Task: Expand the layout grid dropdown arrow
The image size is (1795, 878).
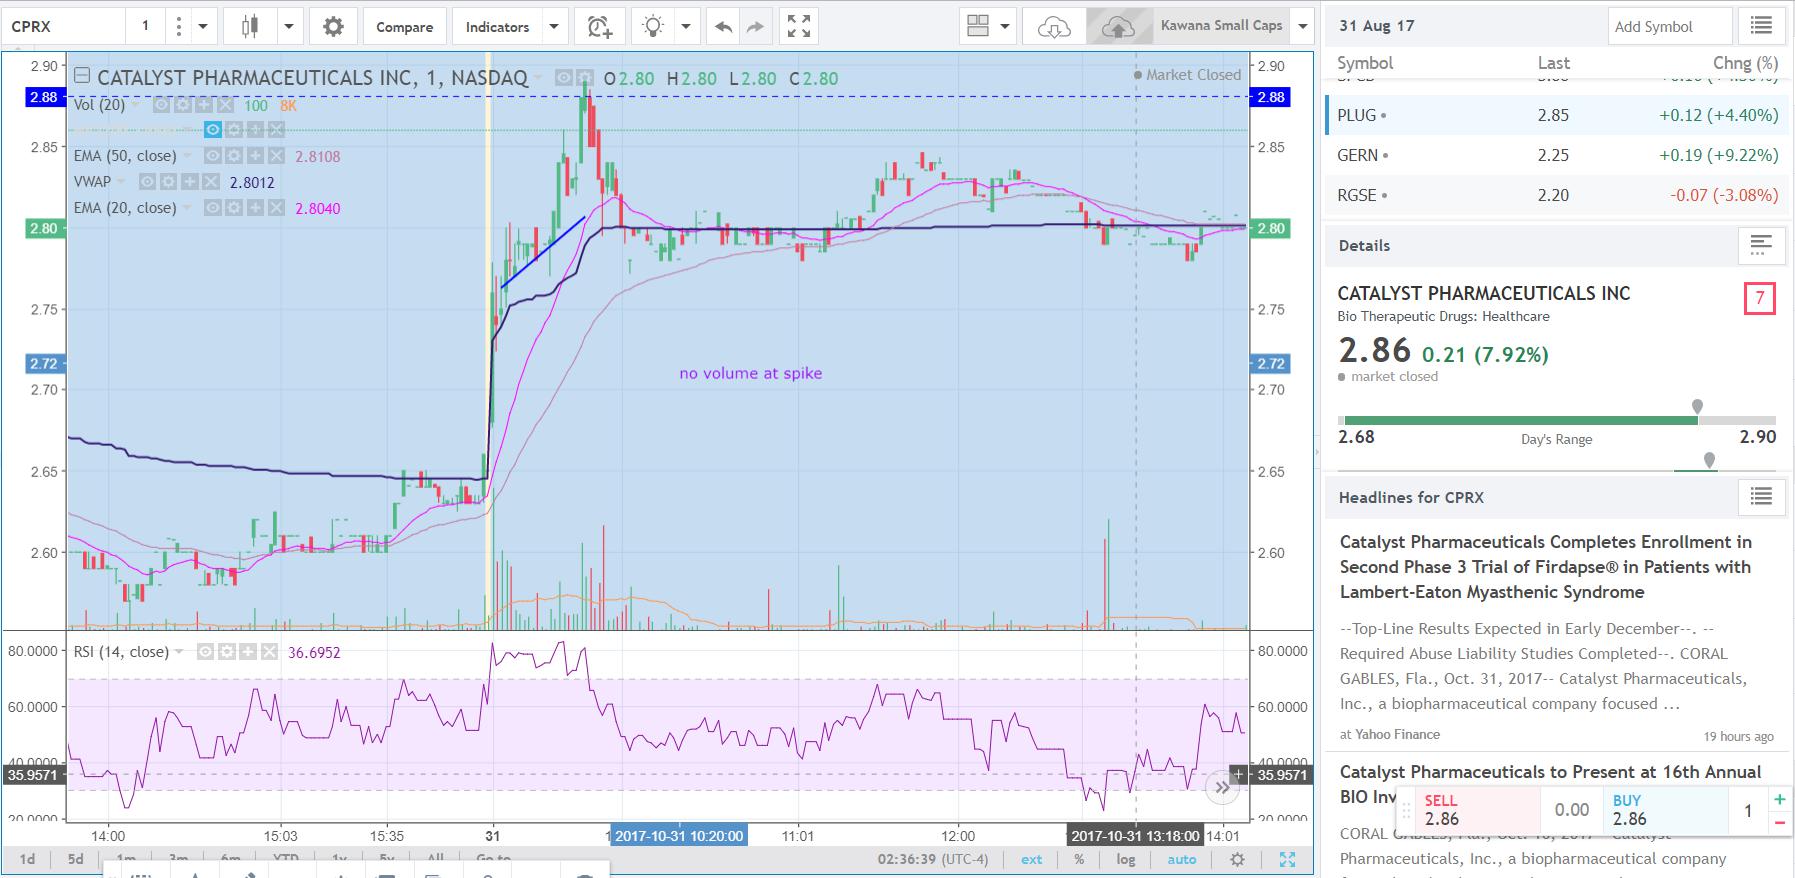Action: (1005, 27)
